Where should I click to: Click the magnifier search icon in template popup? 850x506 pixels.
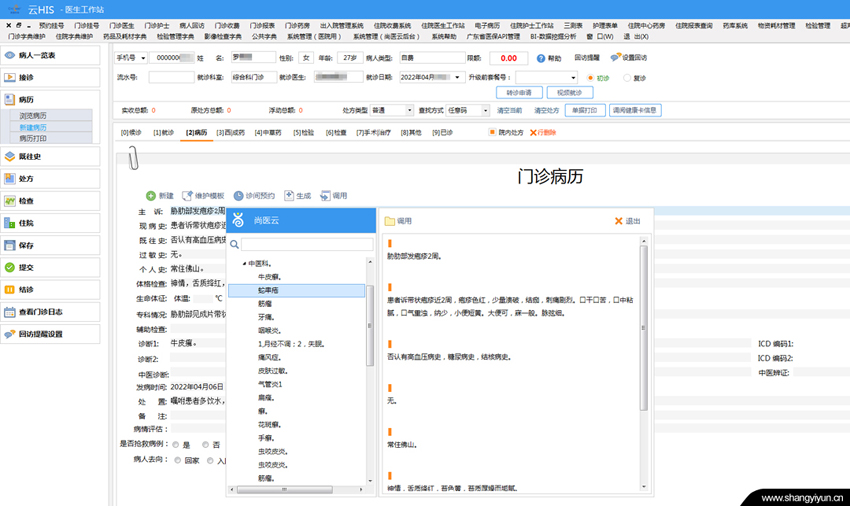point(234,245)
